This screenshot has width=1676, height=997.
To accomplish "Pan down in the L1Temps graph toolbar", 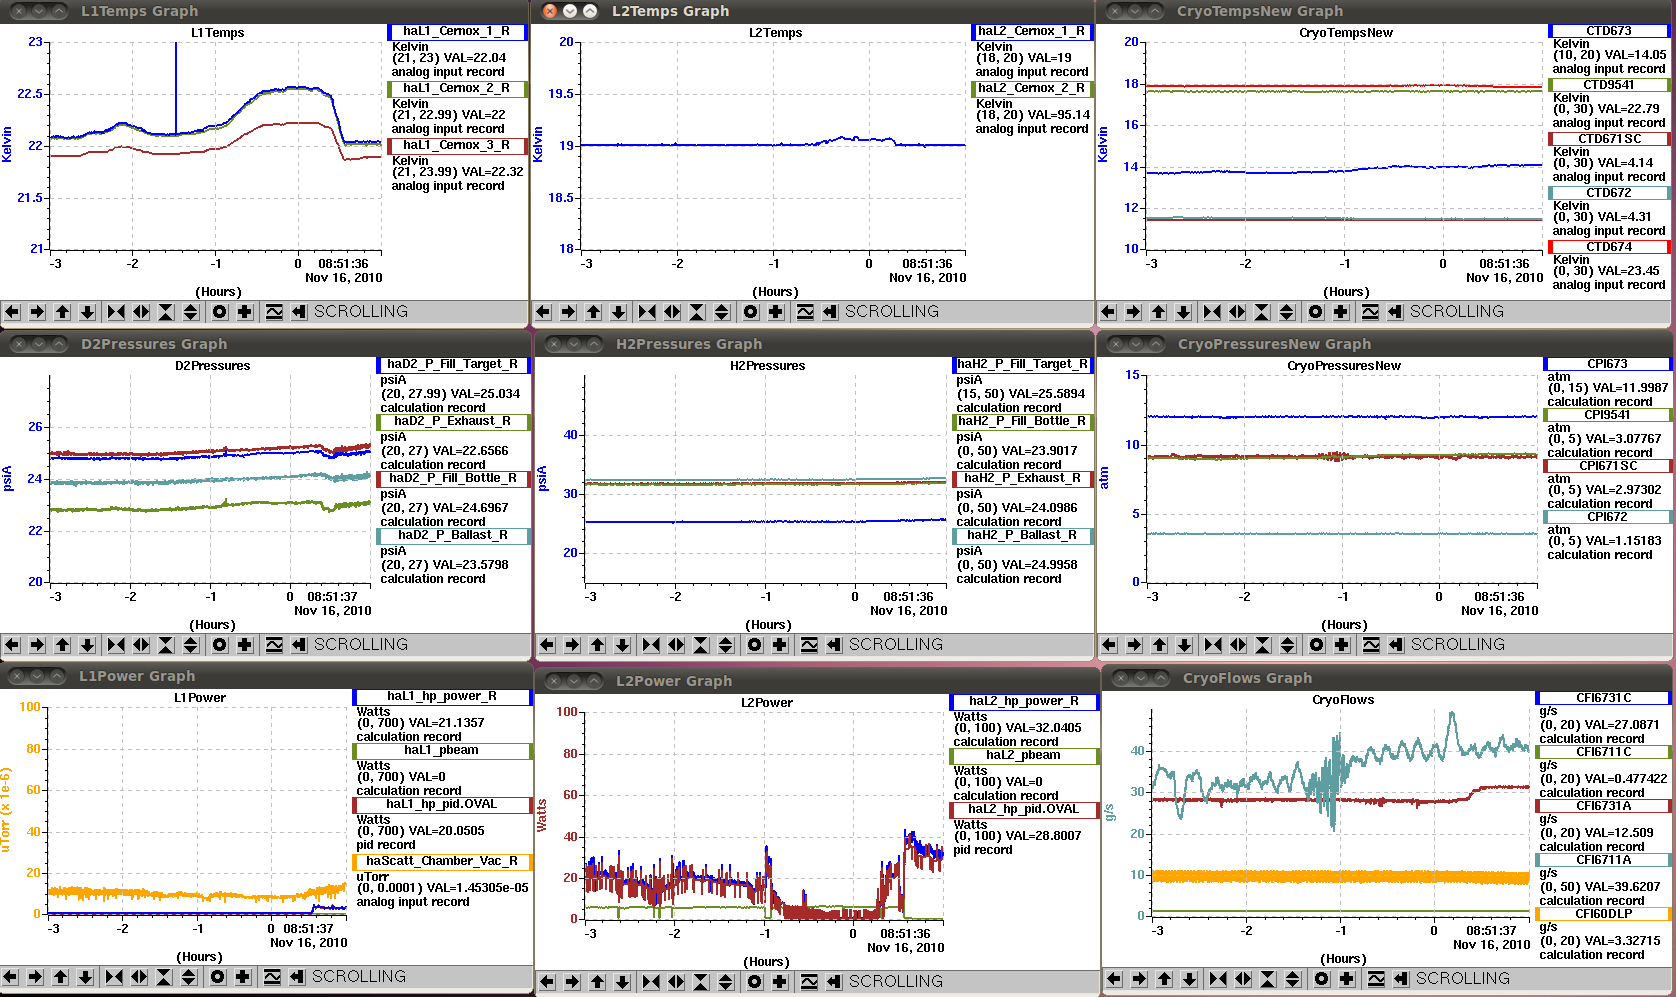I will click(x=87, y=312).
